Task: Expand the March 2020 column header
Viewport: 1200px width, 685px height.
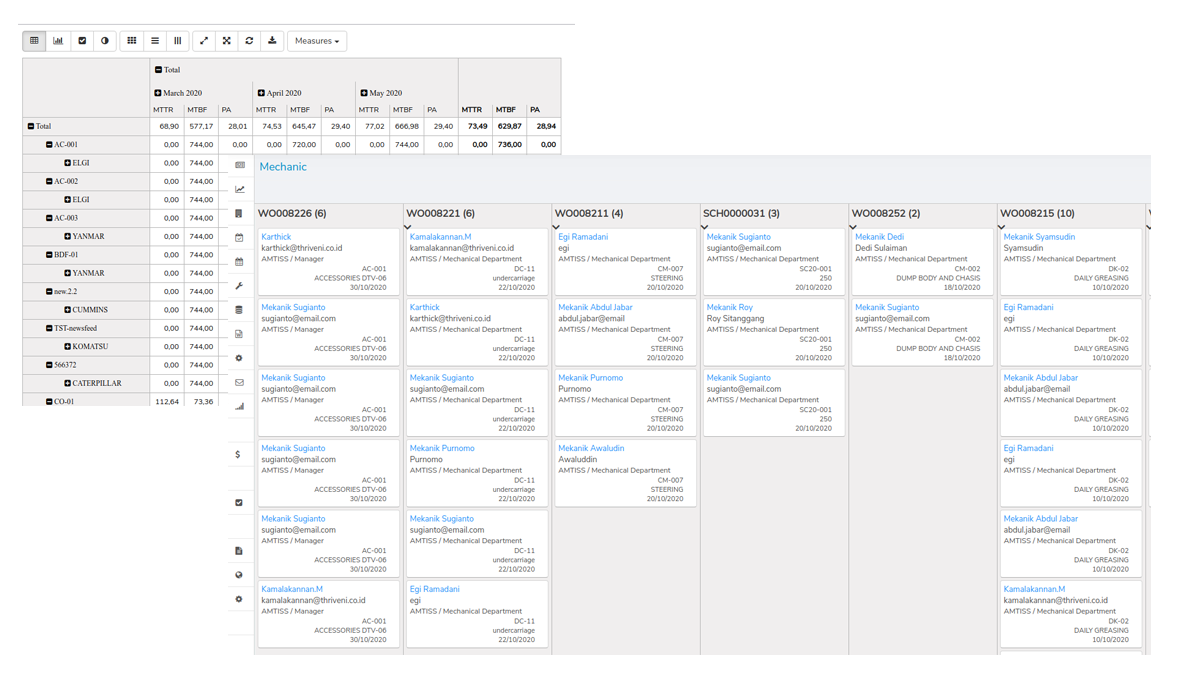Action: (x=158, y=93)
